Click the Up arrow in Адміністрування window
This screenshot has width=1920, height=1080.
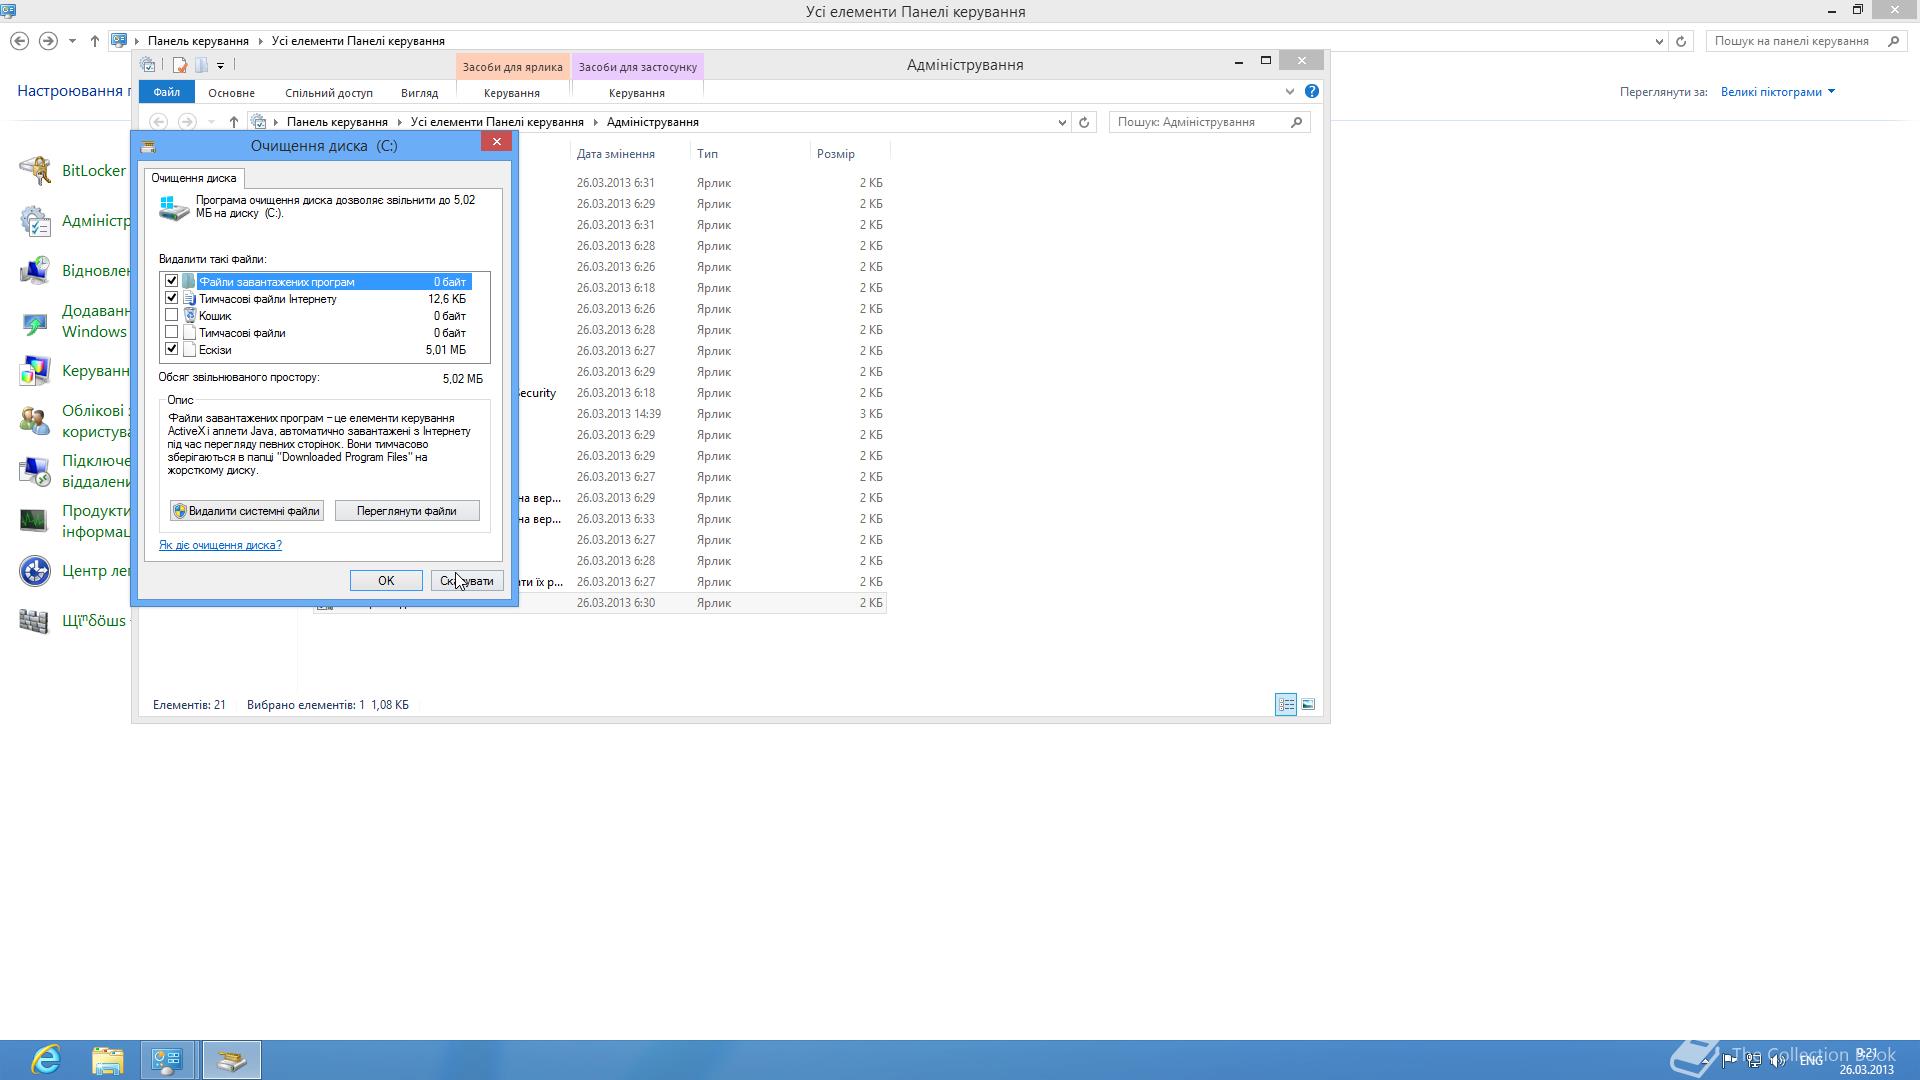[x=234, y=122]
